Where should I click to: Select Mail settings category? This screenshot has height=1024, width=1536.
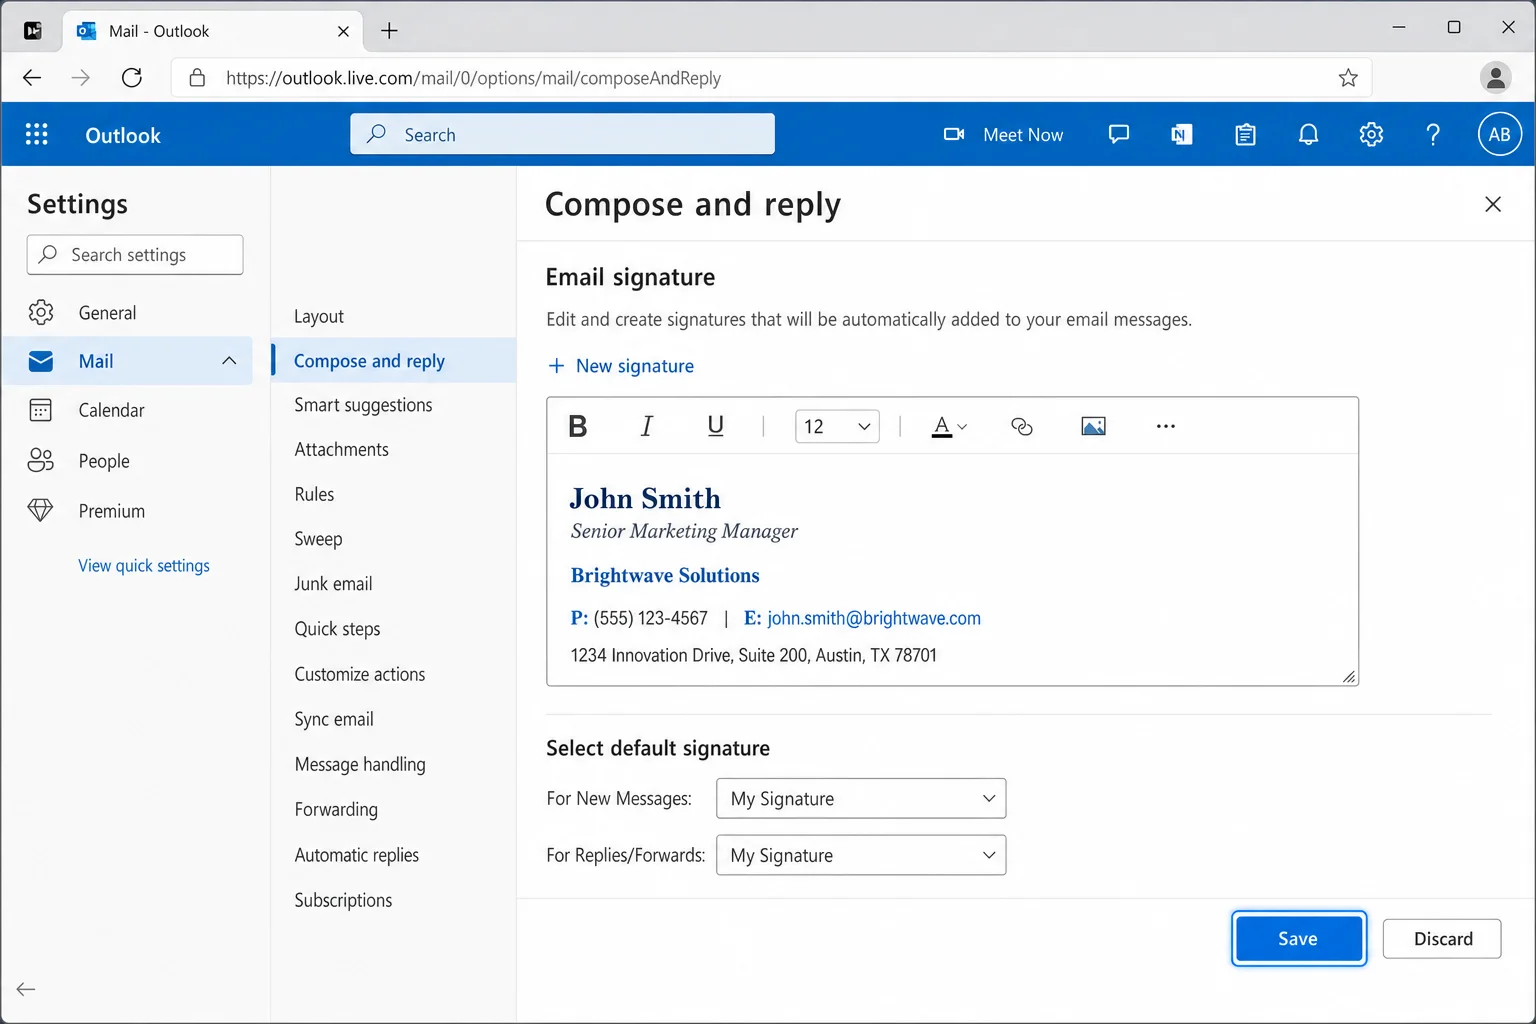coord(127,361)
